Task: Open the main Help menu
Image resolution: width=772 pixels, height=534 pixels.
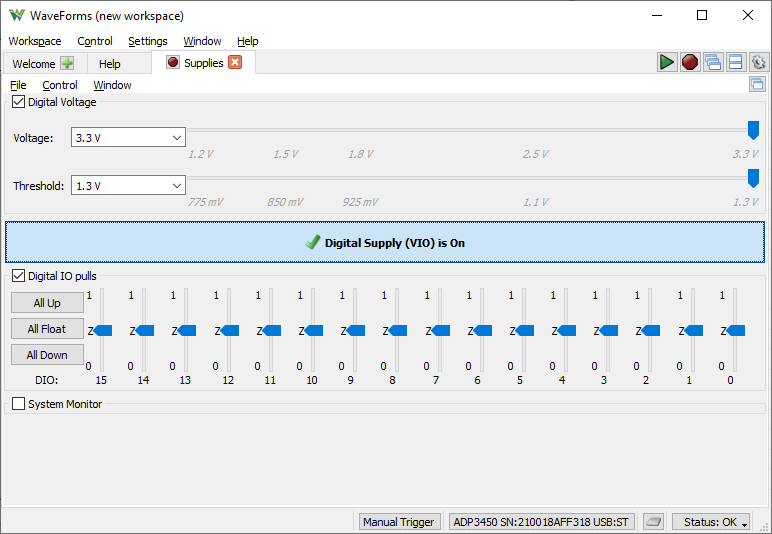Action: click(248, 41)
